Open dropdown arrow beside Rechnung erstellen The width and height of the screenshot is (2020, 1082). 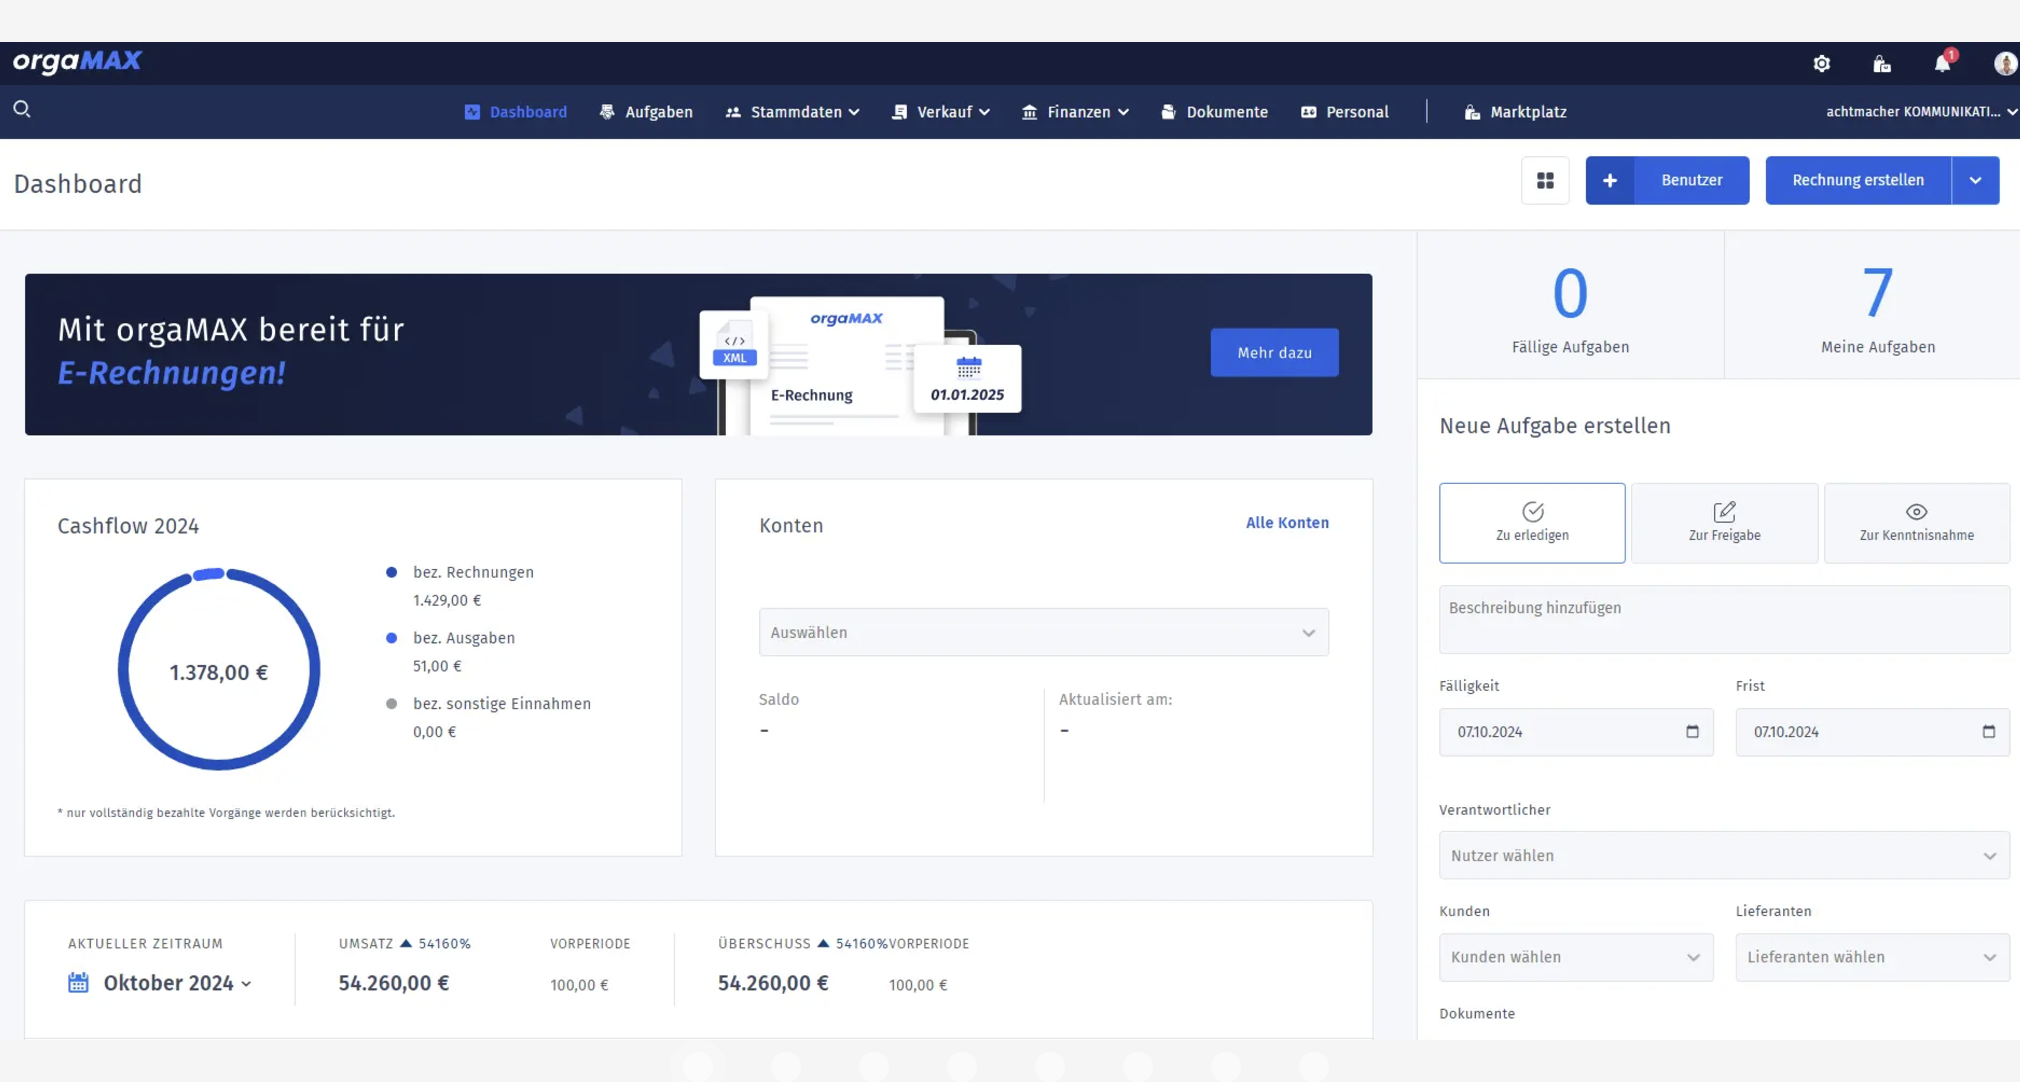(1975, 180)
